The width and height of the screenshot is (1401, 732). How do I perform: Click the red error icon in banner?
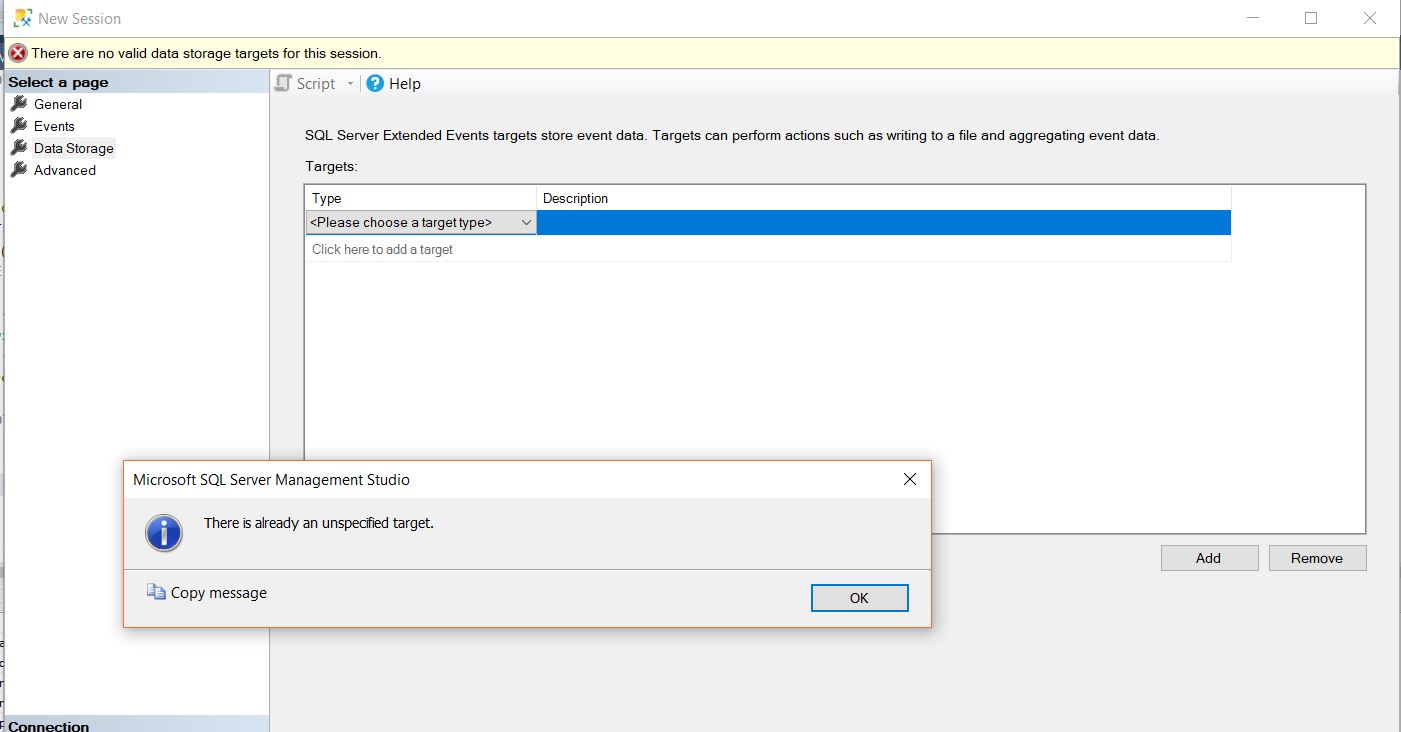[x=18, y=53]
